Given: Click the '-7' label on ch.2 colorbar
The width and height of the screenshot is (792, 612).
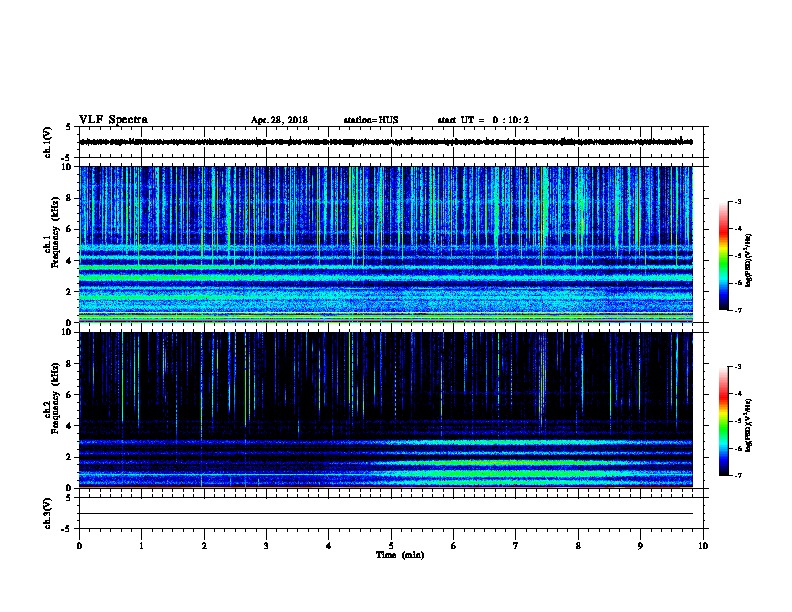Looking at the screenshot, I should pos(737,476).
